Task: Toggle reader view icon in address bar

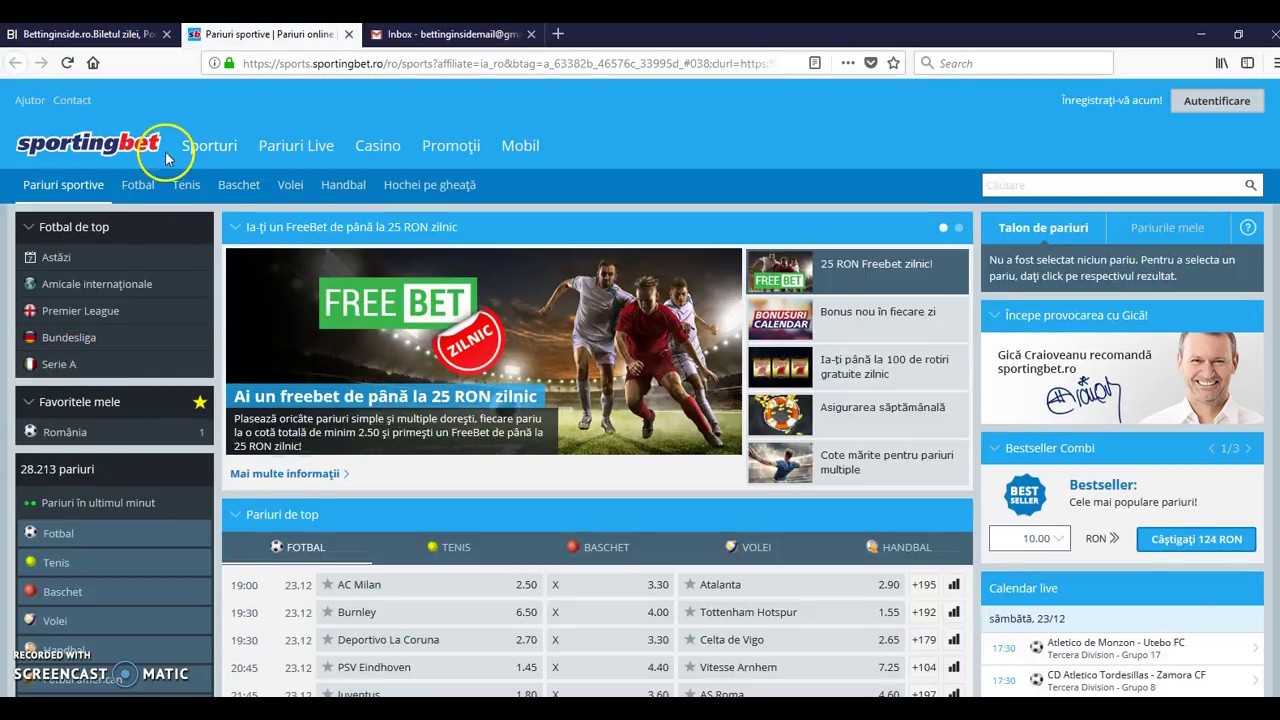Action: (815, 63)
